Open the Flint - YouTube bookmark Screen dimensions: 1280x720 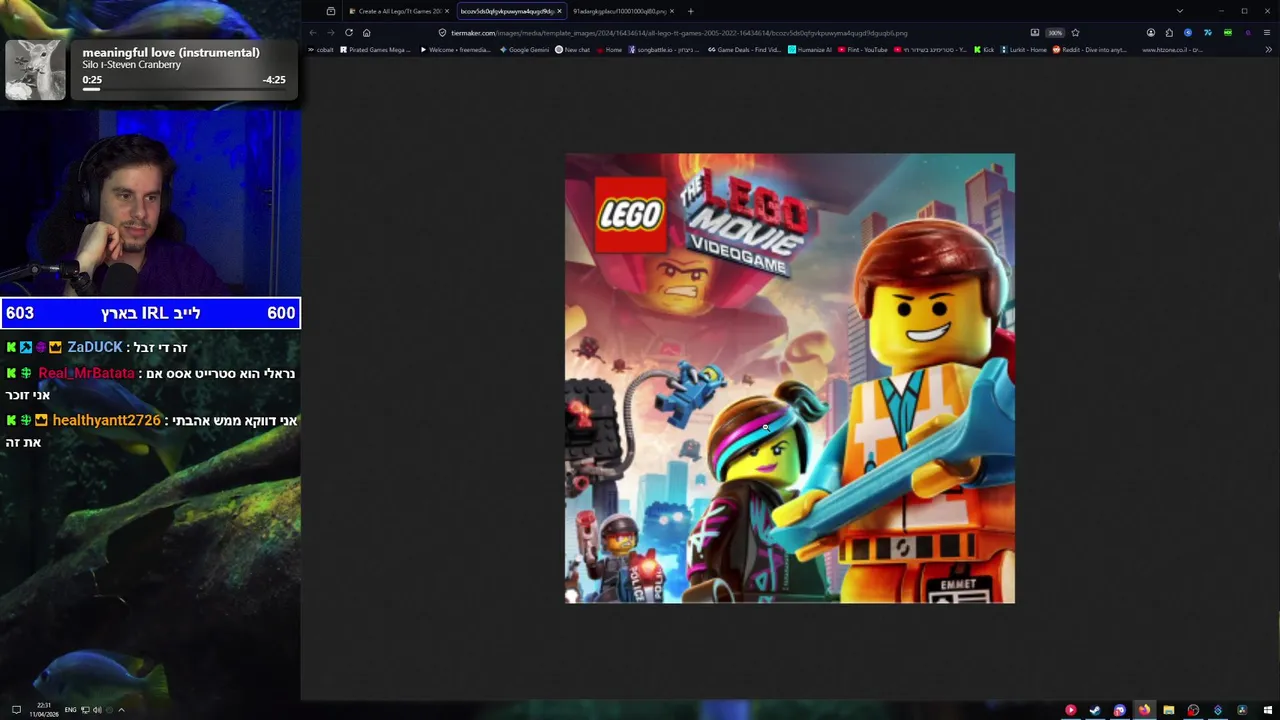point(863,49)
